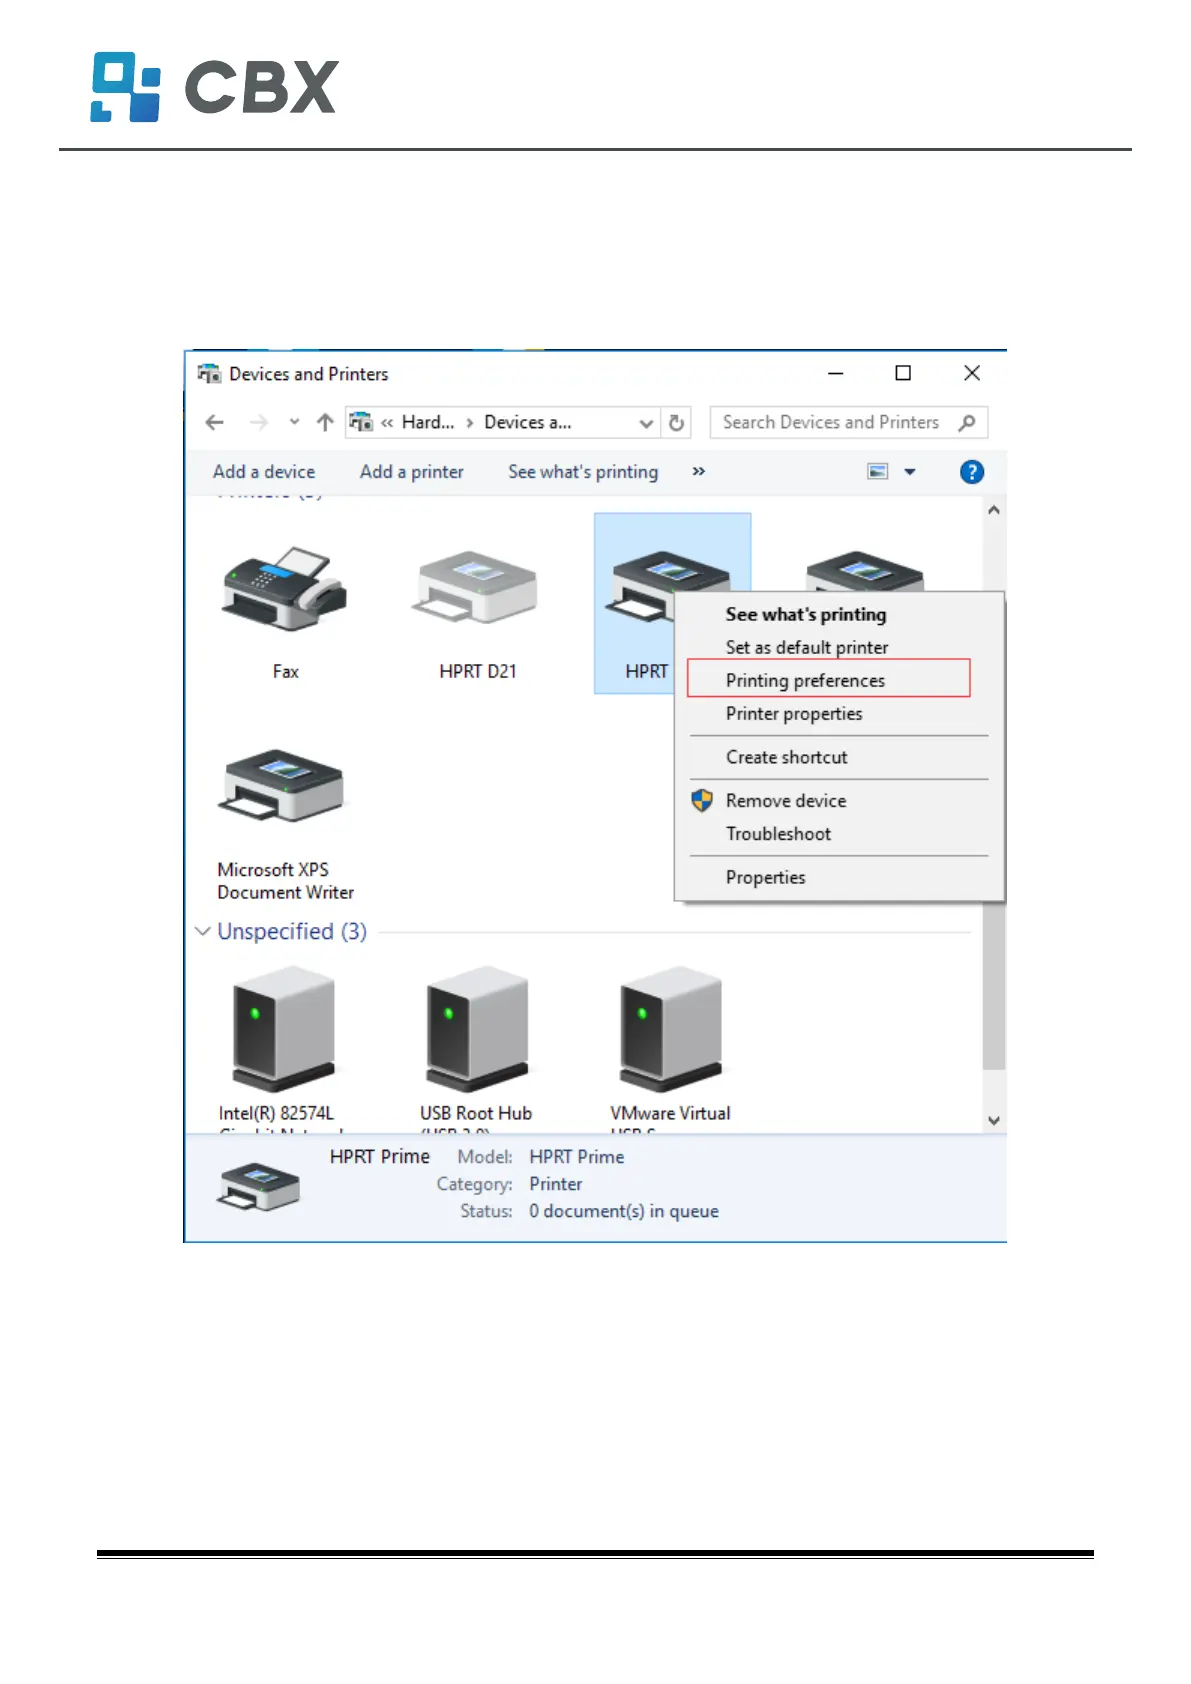1191x1684 pixels.
Task: Click the address bar location icon
Action: pos(361,423)
